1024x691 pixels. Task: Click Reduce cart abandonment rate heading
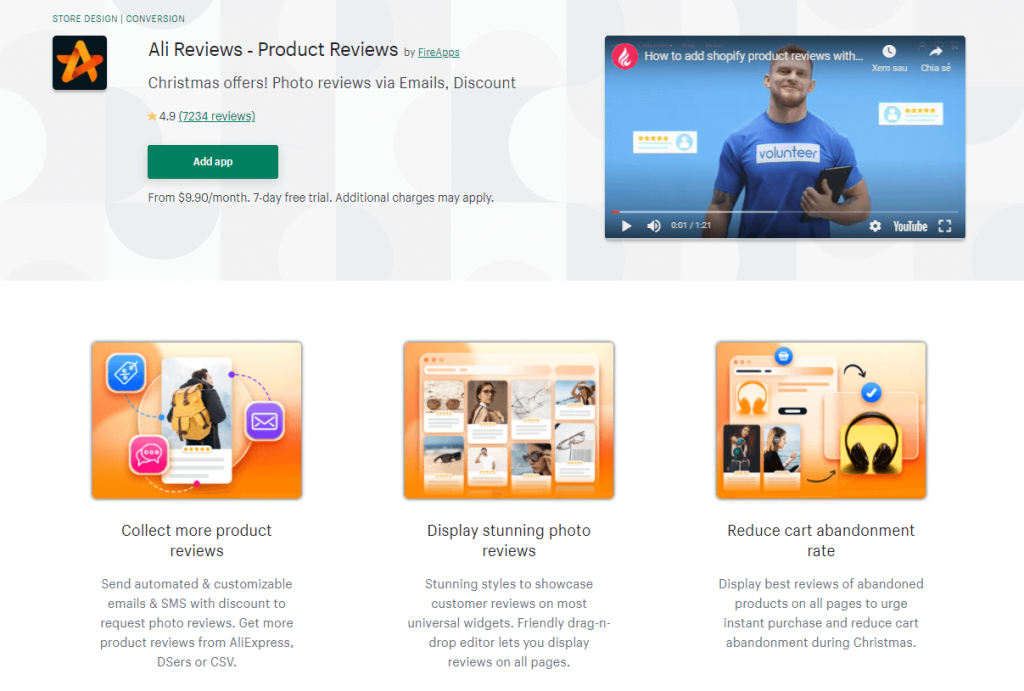coord(821,540)
